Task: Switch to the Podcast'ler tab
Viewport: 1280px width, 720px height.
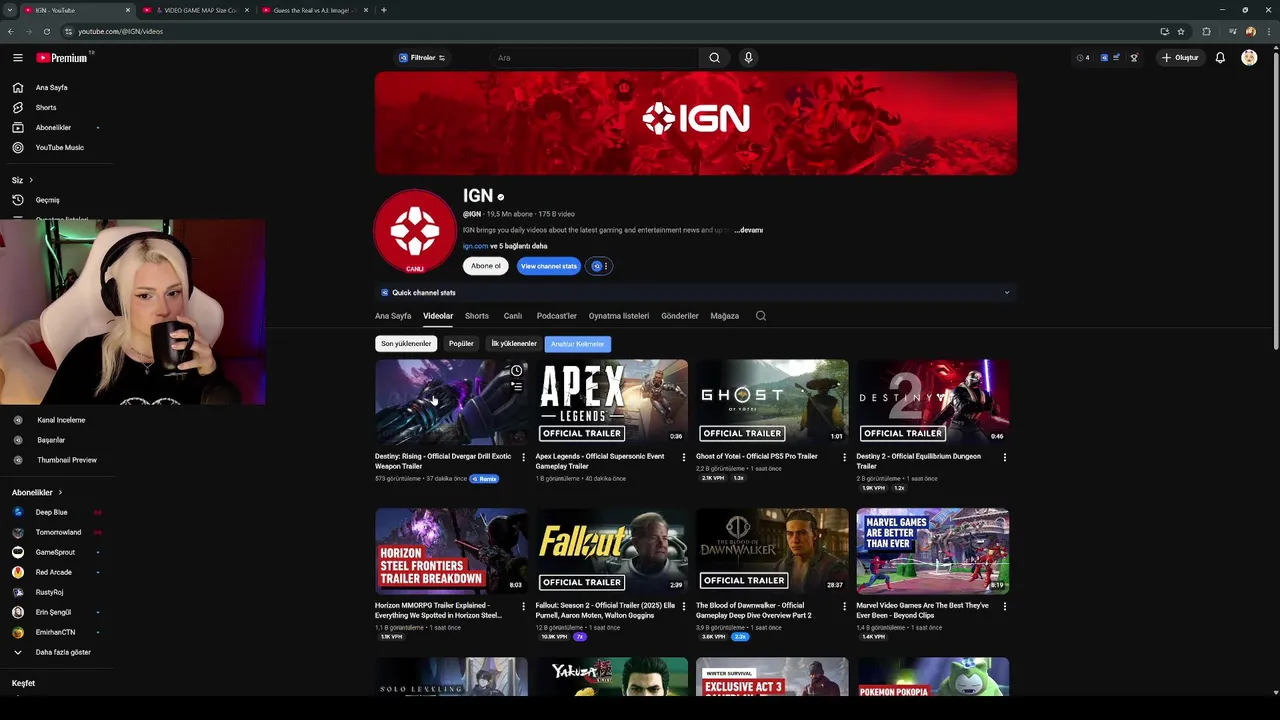Action: (556, 316)
